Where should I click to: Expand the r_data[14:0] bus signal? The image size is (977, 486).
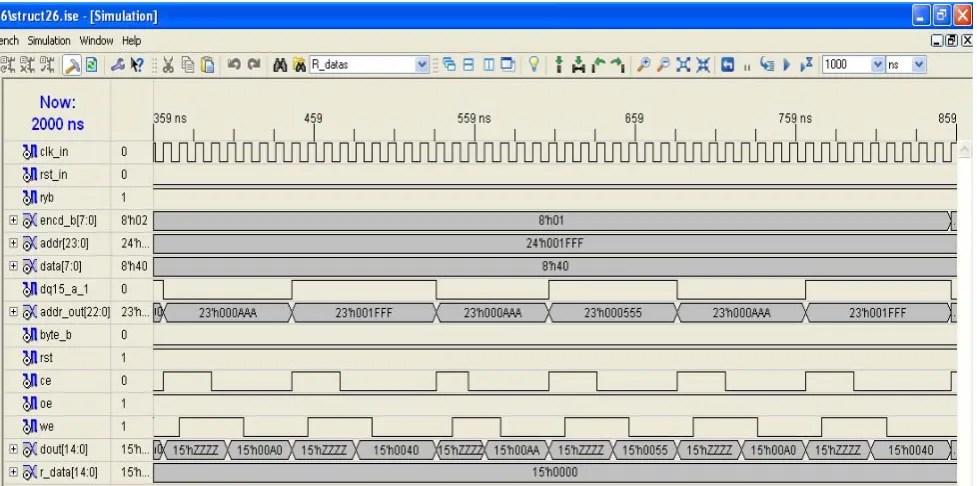[14, 472]
